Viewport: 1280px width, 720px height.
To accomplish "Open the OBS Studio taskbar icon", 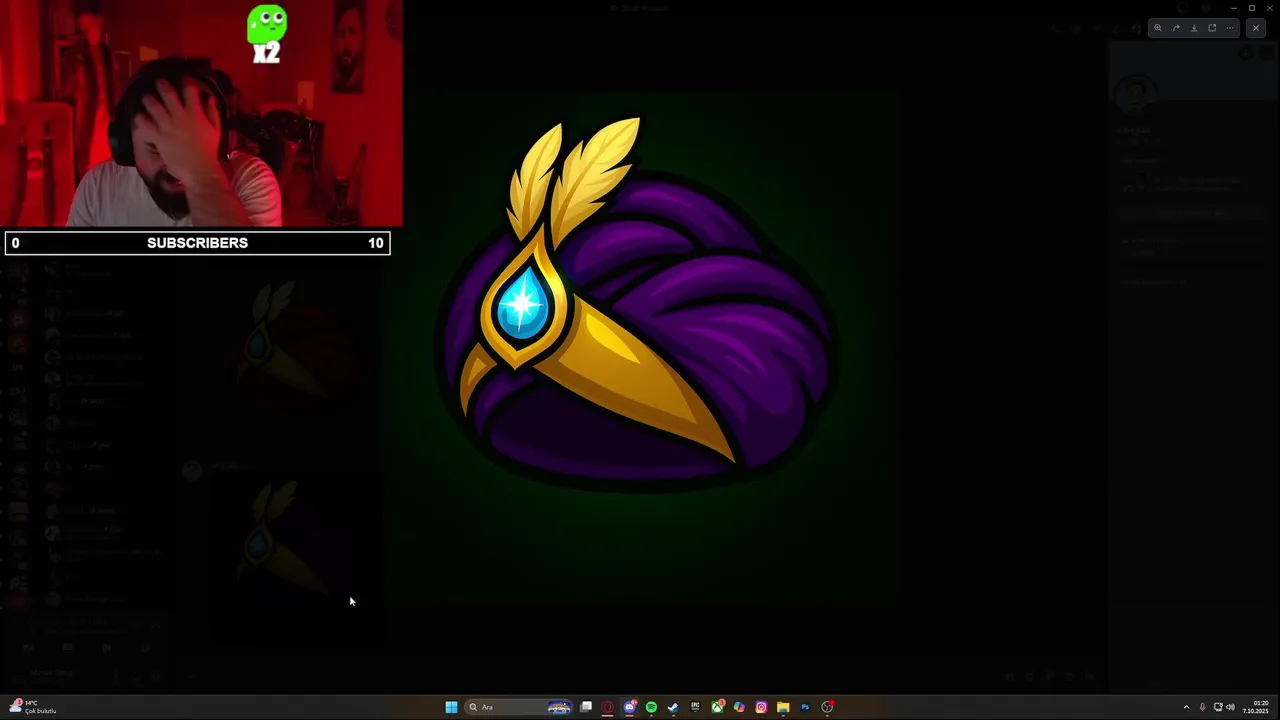I will click(x=827, y=707).
